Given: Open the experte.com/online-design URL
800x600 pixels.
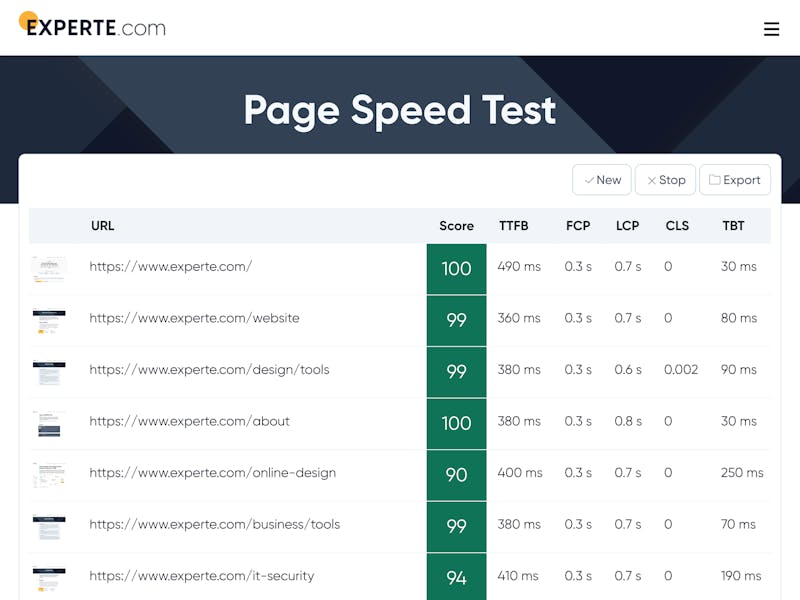Looking at the screenshot, I should pyautogui.click(x=213, y=472).
